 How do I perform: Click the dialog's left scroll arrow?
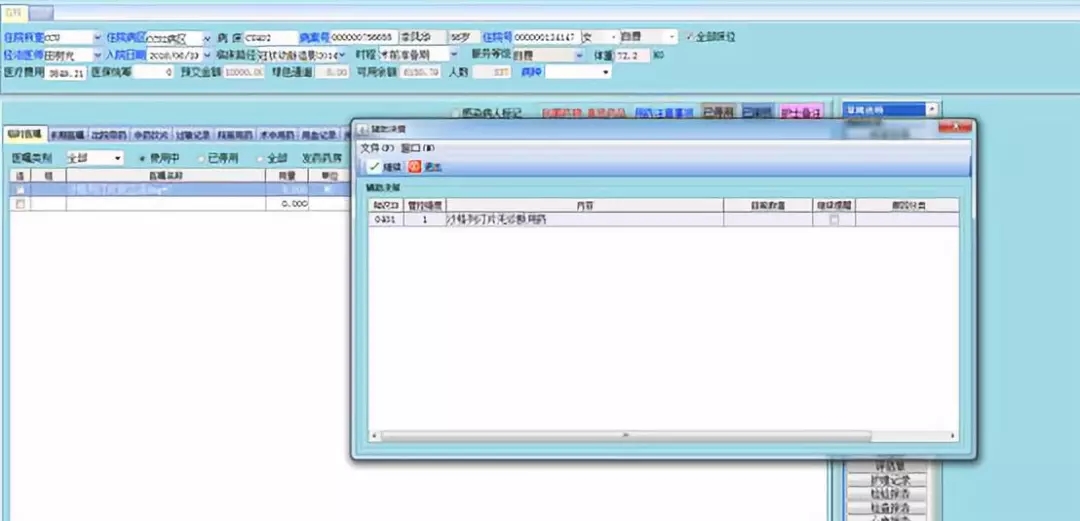pyautogui.click(x=375, y=436)
